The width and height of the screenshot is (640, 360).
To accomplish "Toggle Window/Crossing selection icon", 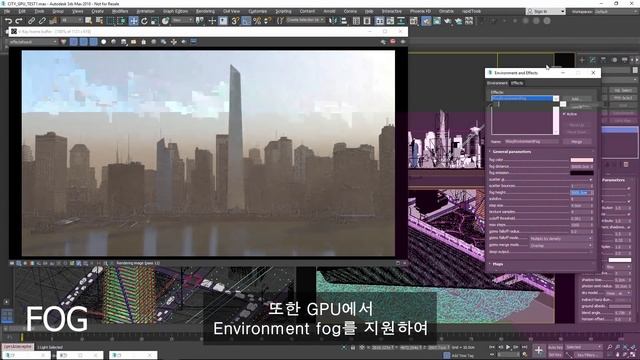I will click(x=121, y=21).
